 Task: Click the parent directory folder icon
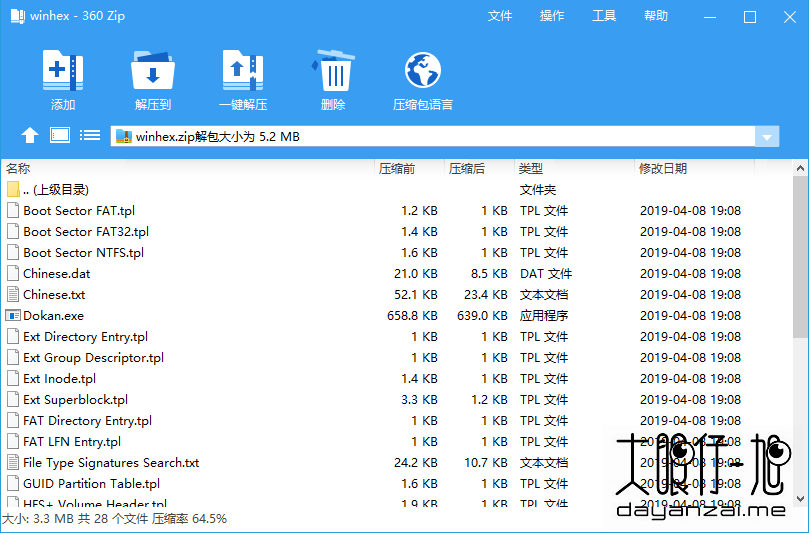coord(13,189)
